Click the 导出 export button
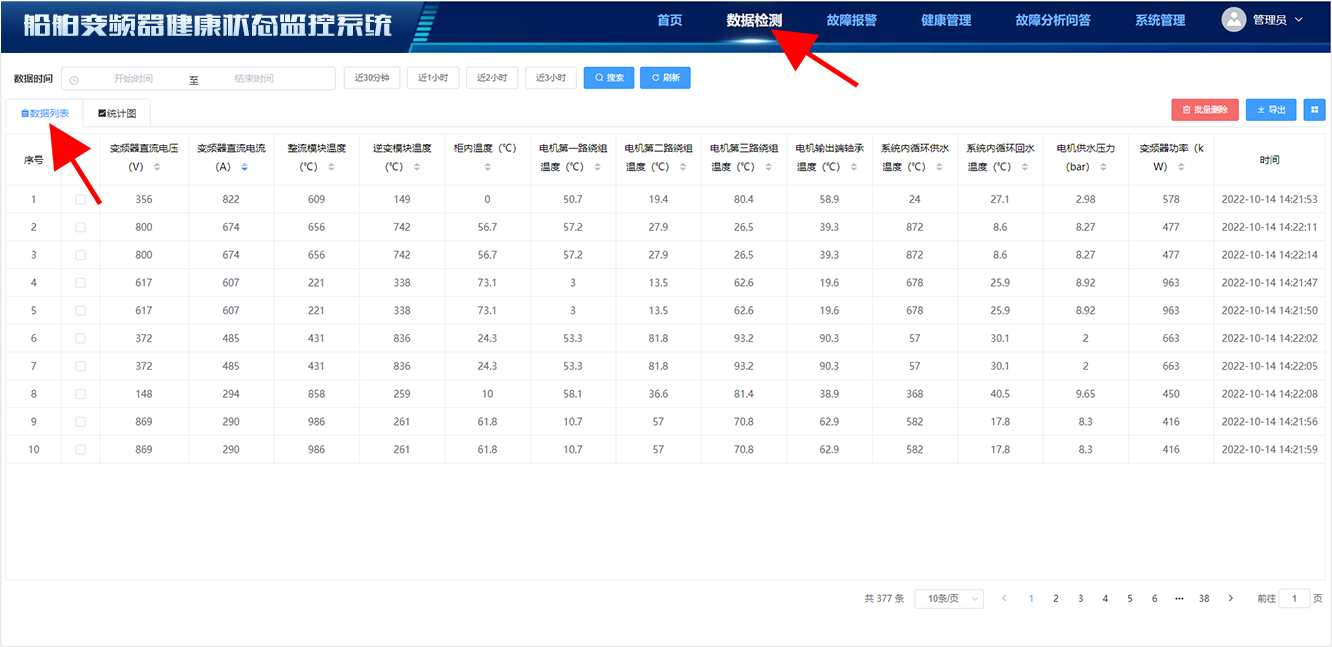 tap(1271, 110)
